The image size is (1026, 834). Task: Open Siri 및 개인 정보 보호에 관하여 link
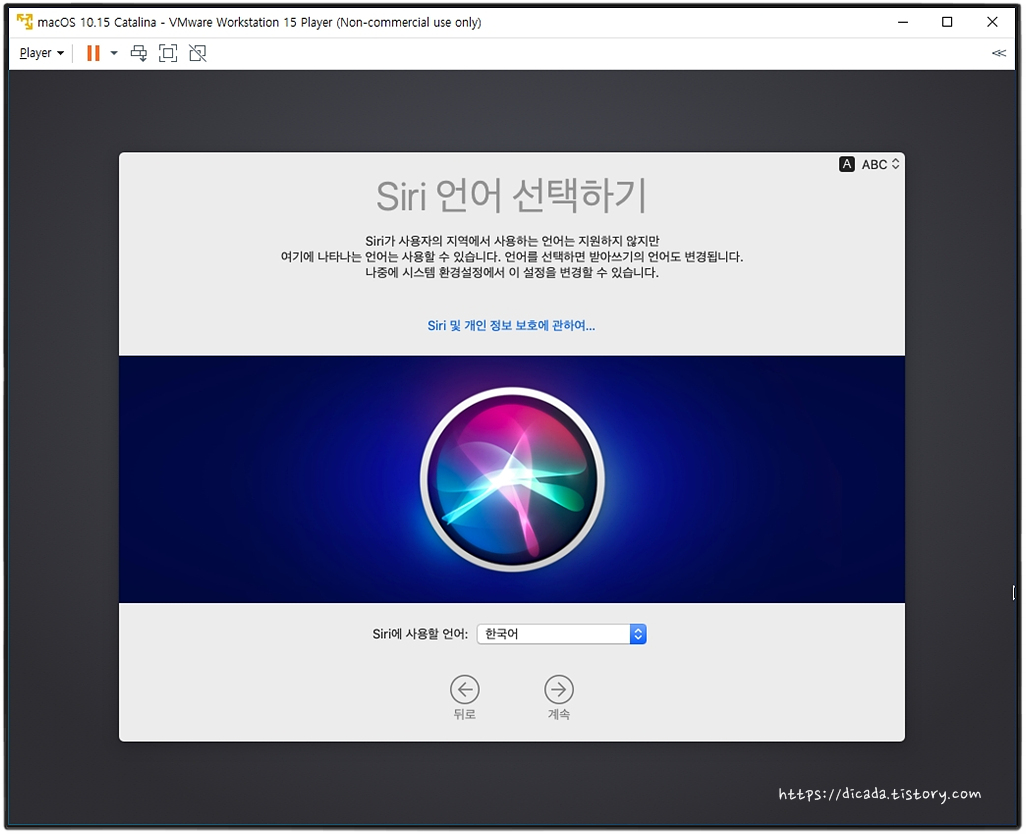511,325
